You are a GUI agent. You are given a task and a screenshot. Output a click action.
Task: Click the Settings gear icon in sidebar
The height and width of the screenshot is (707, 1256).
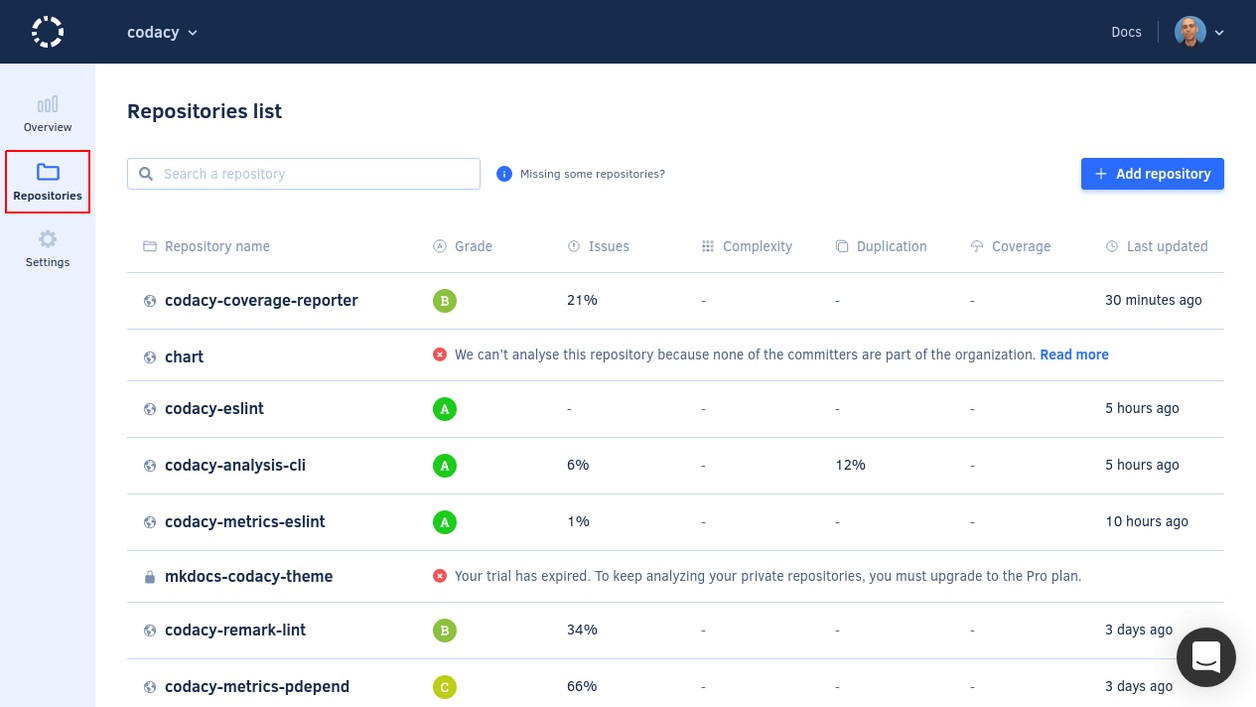(x=47, y=239)
